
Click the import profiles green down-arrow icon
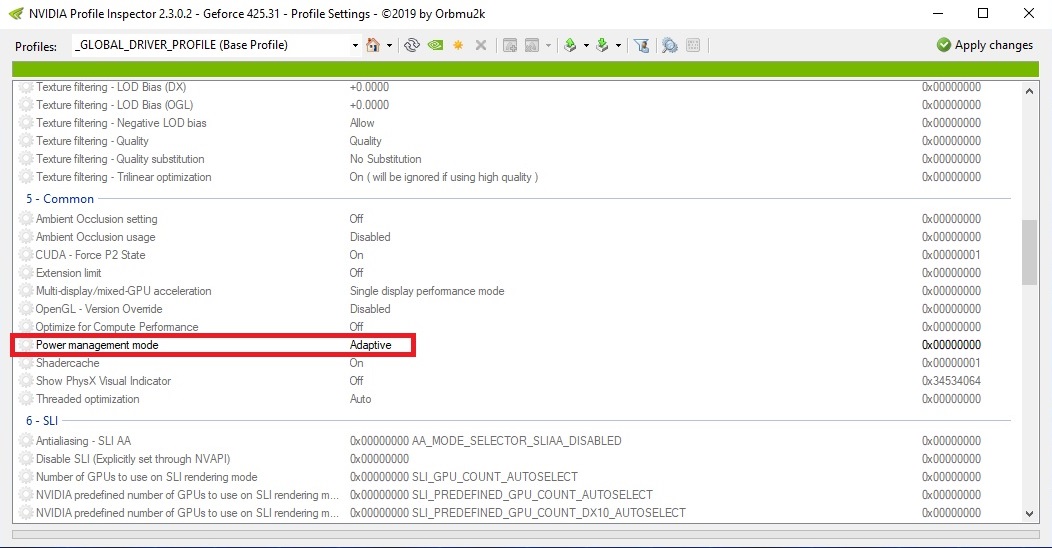click(602, 45)
